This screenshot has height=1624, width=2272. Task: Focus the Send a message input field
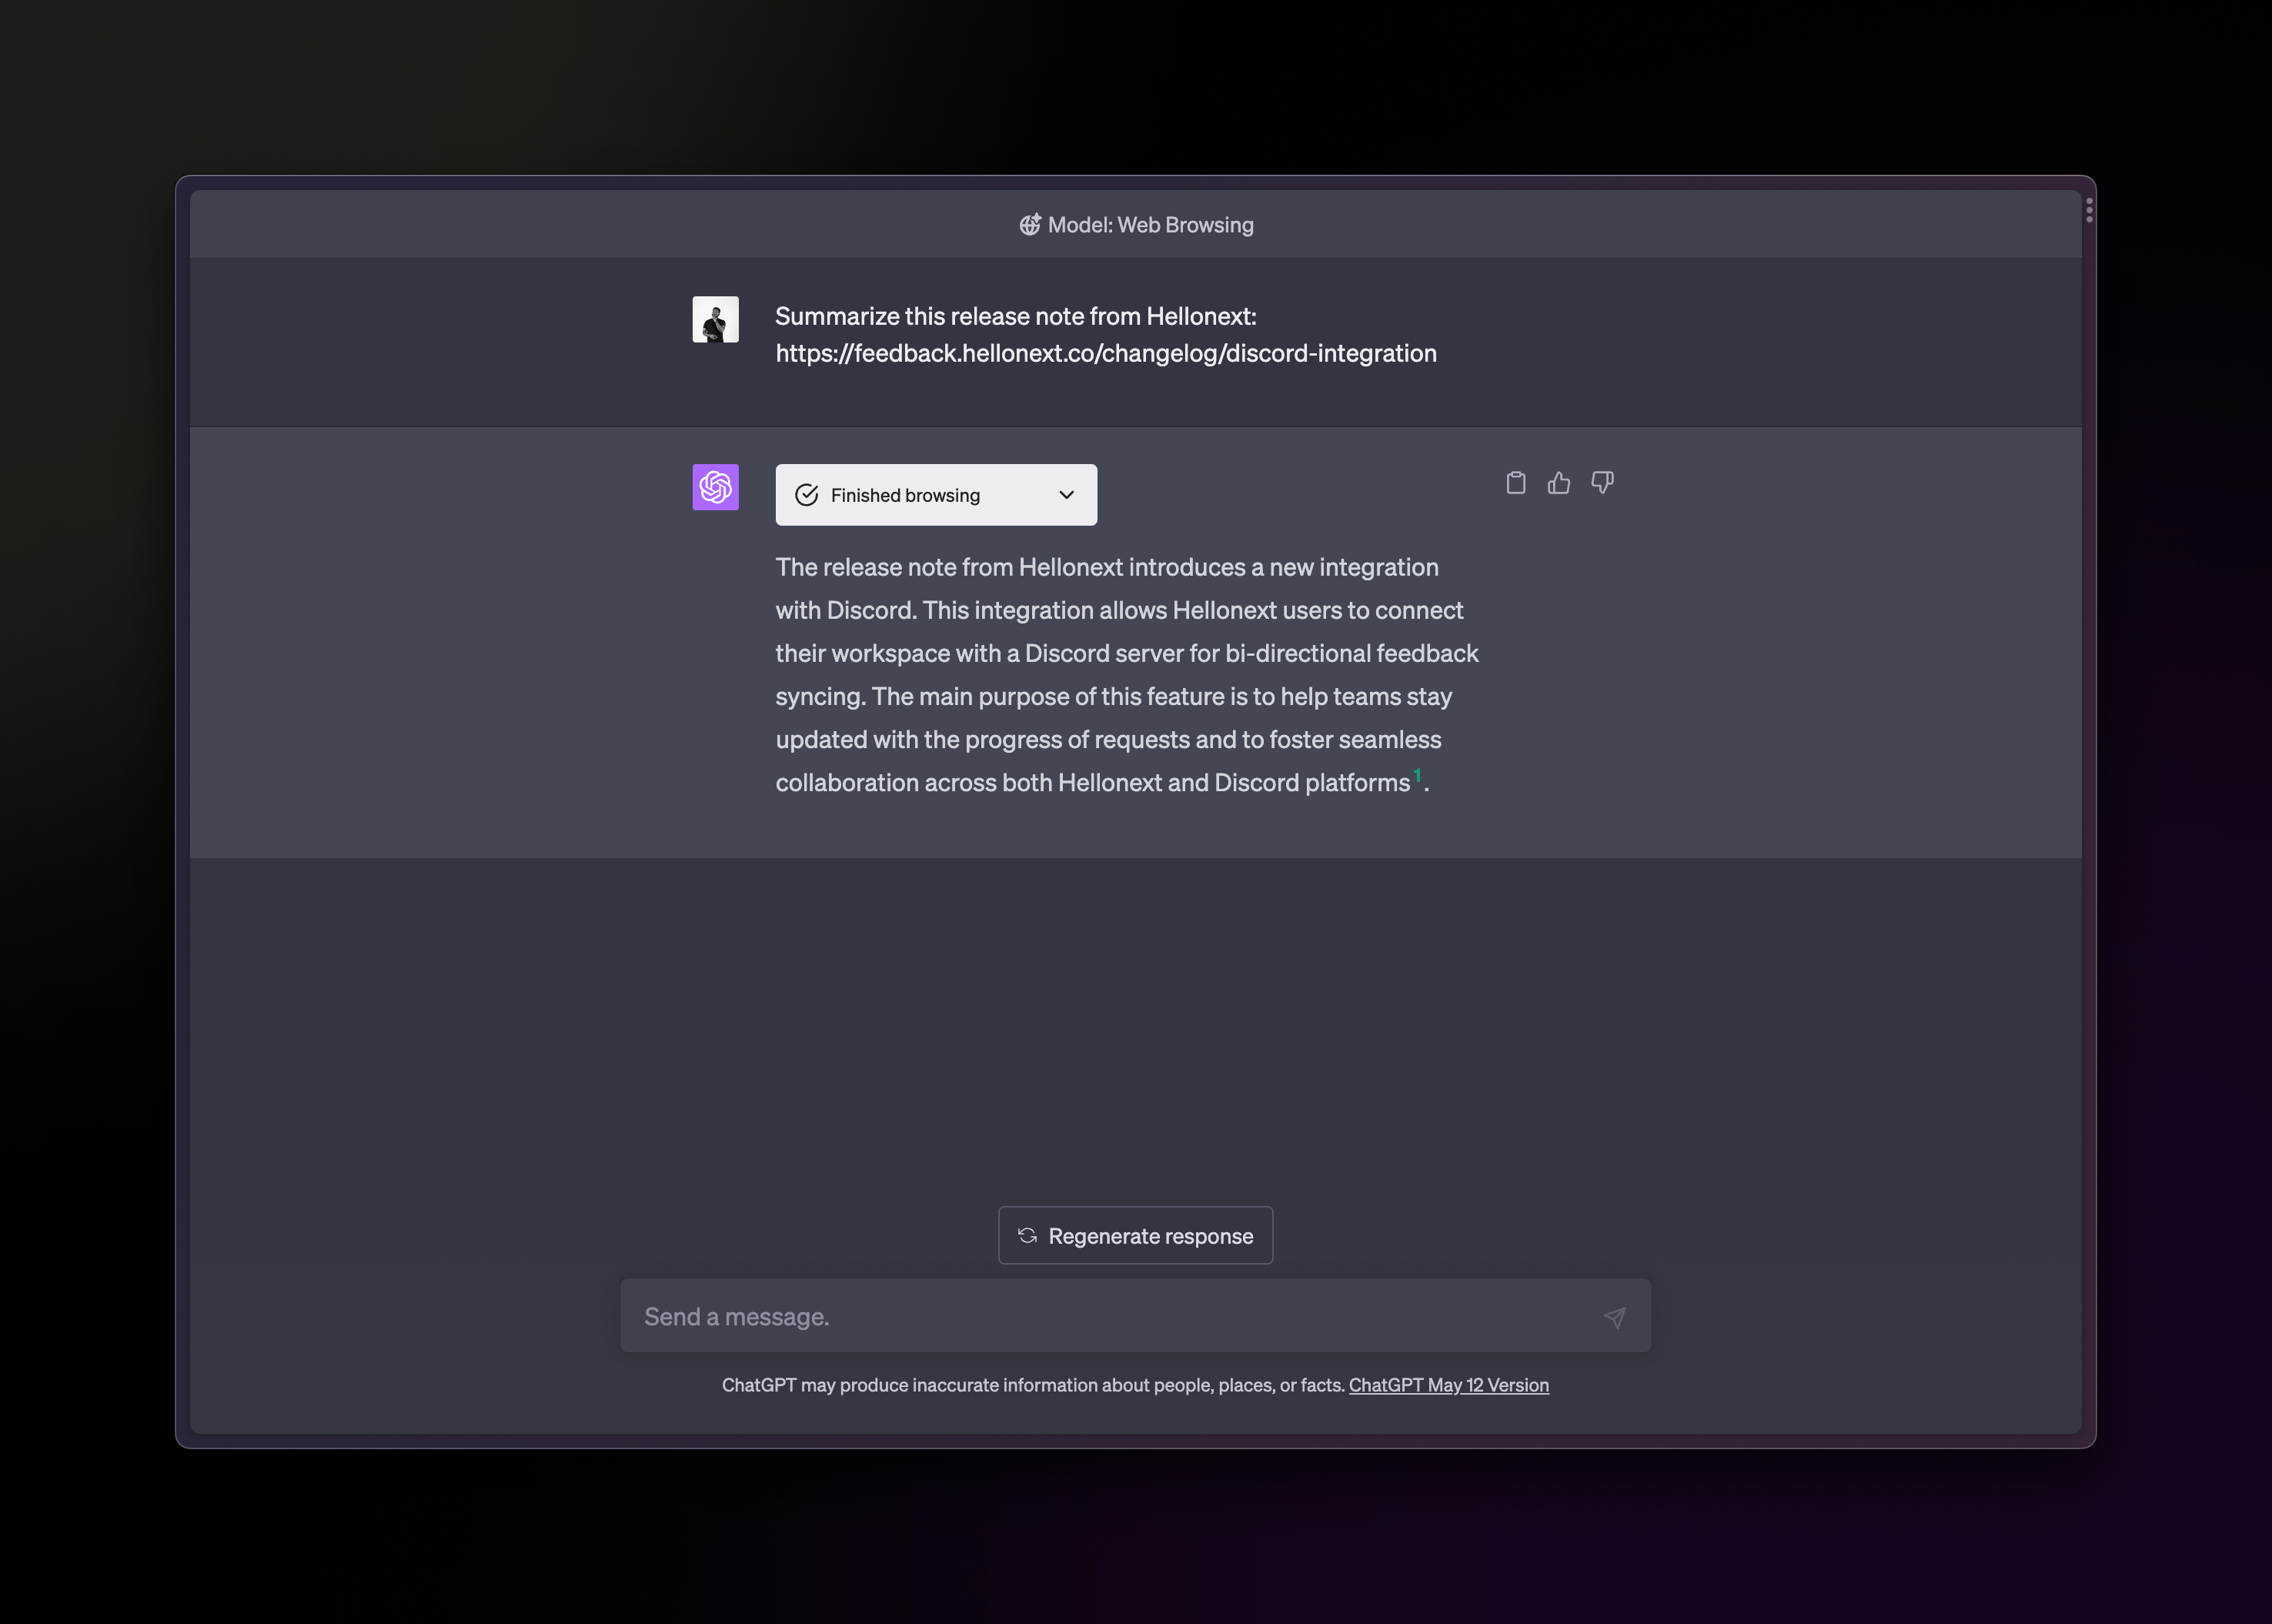[1135, 1316]
